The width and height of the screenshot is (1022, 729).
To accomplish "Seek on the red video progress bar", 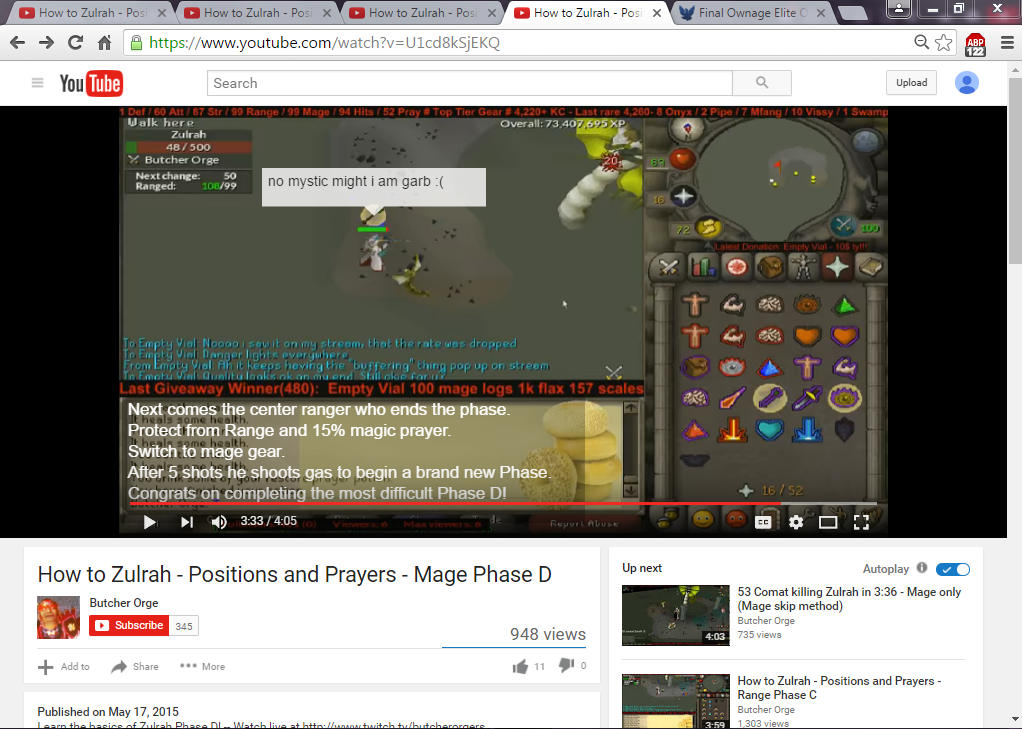I will [503, 504].
